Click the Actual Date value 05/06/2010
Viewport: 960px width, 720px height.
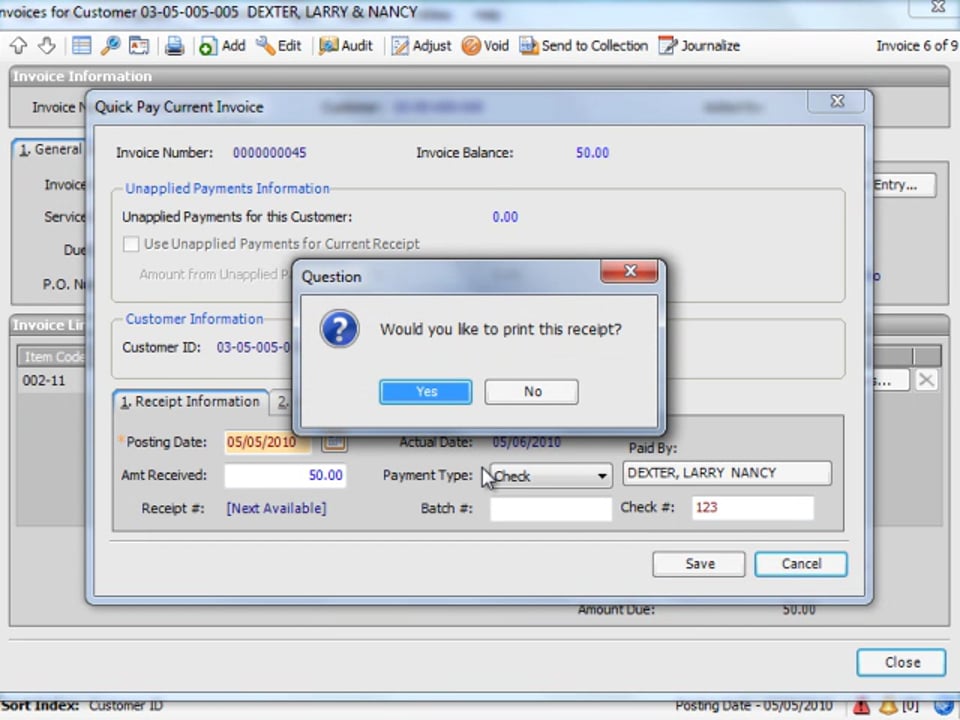pyautogui.click(x=526, y=442)
